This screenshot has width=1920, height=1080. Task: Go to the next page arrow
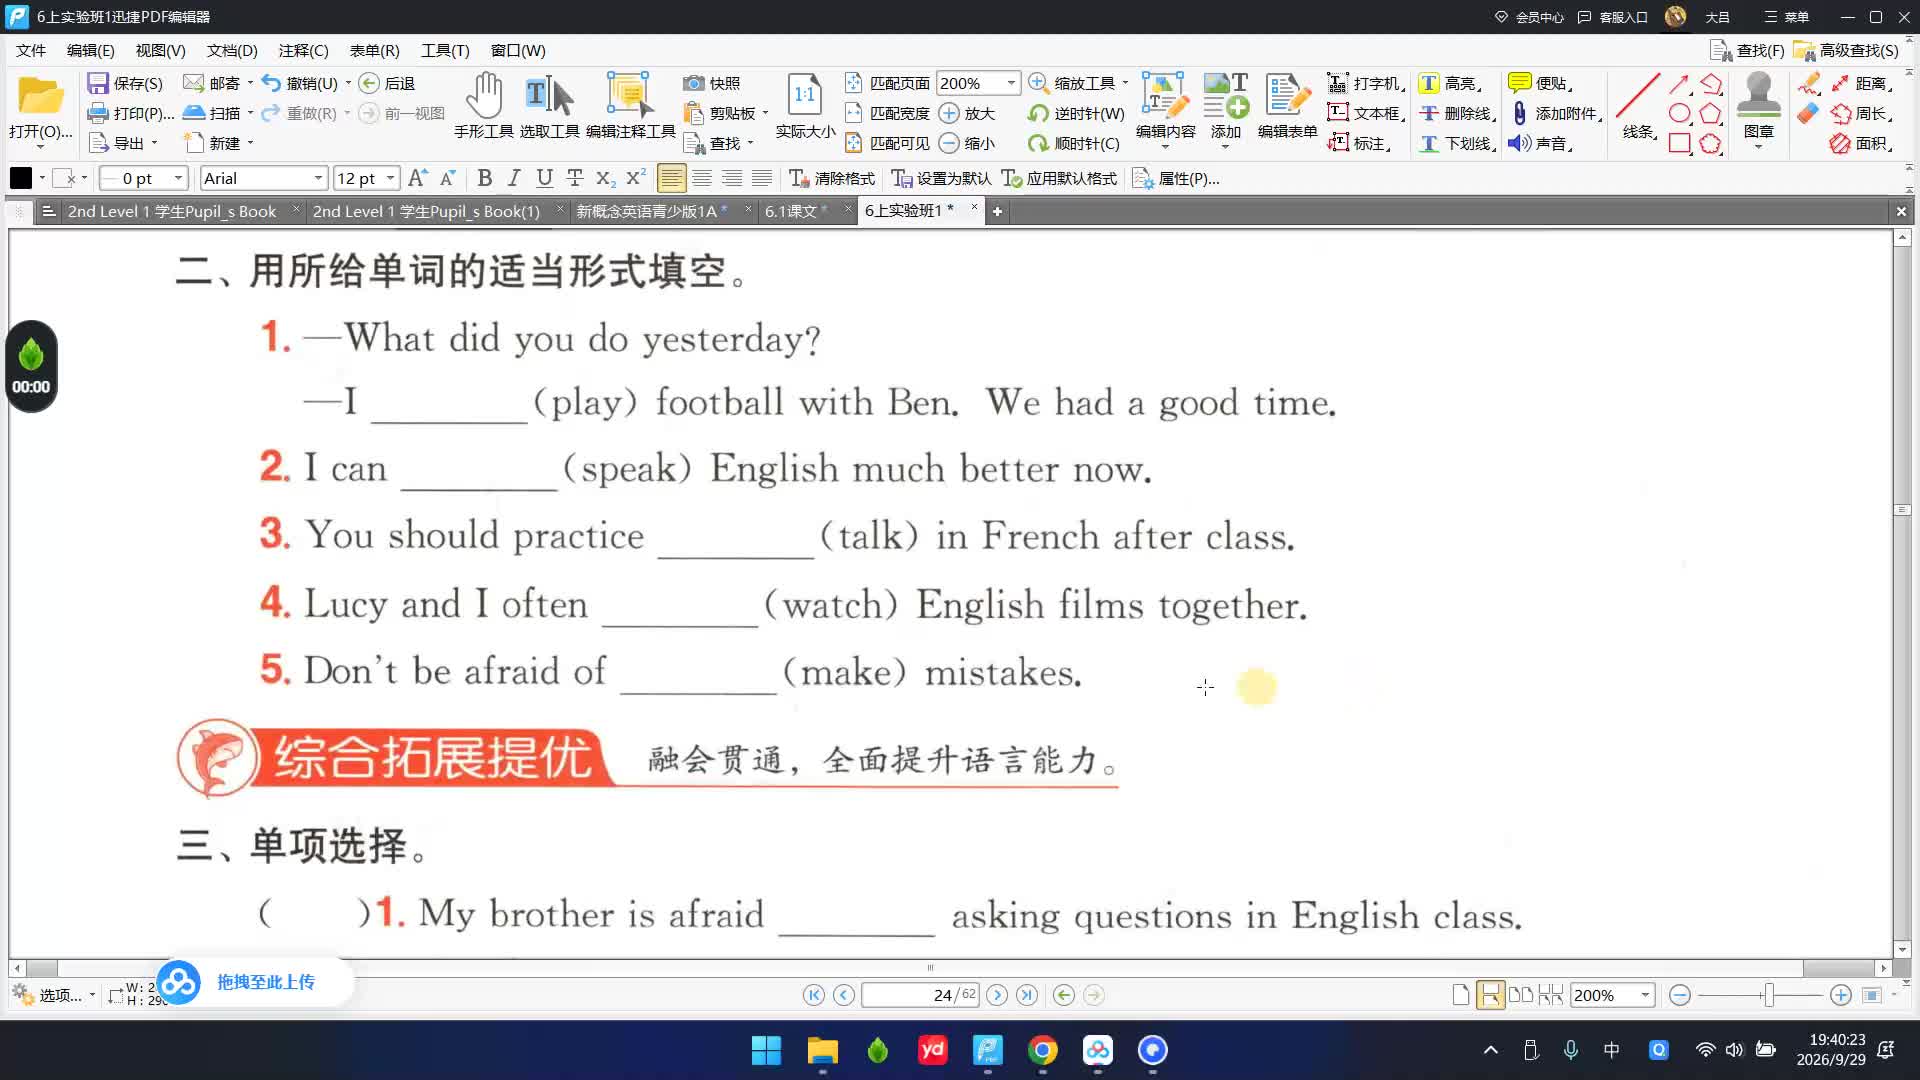[997, 995]
